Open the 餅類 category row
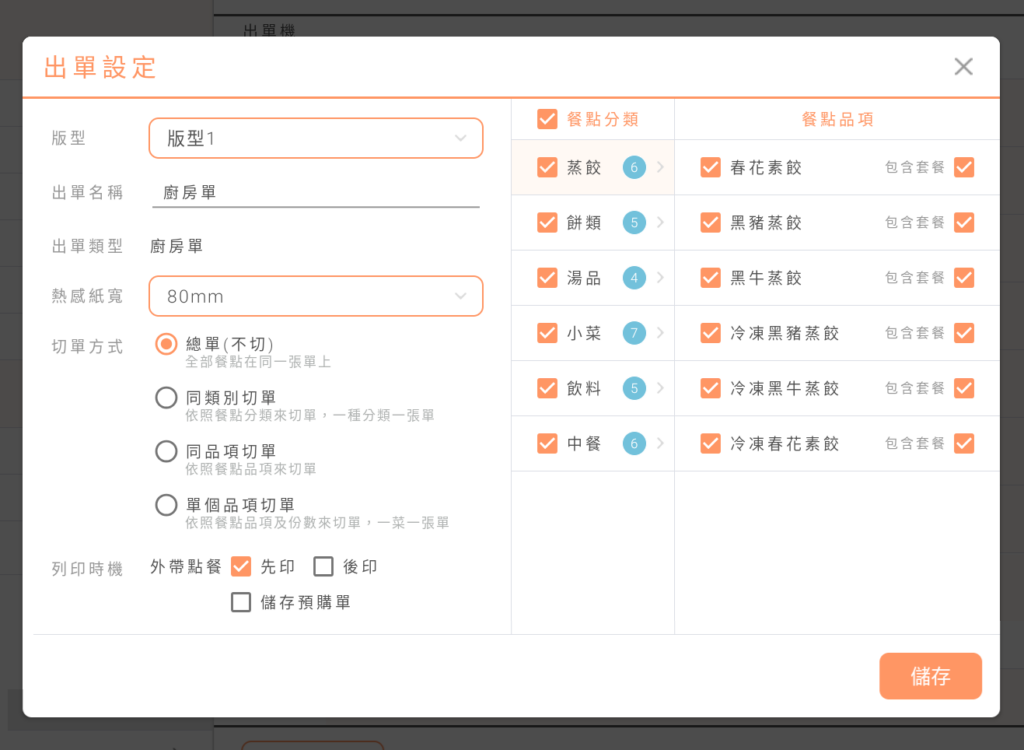The width and height of the screenshot is (1024, 750). (x=585, y=222)
